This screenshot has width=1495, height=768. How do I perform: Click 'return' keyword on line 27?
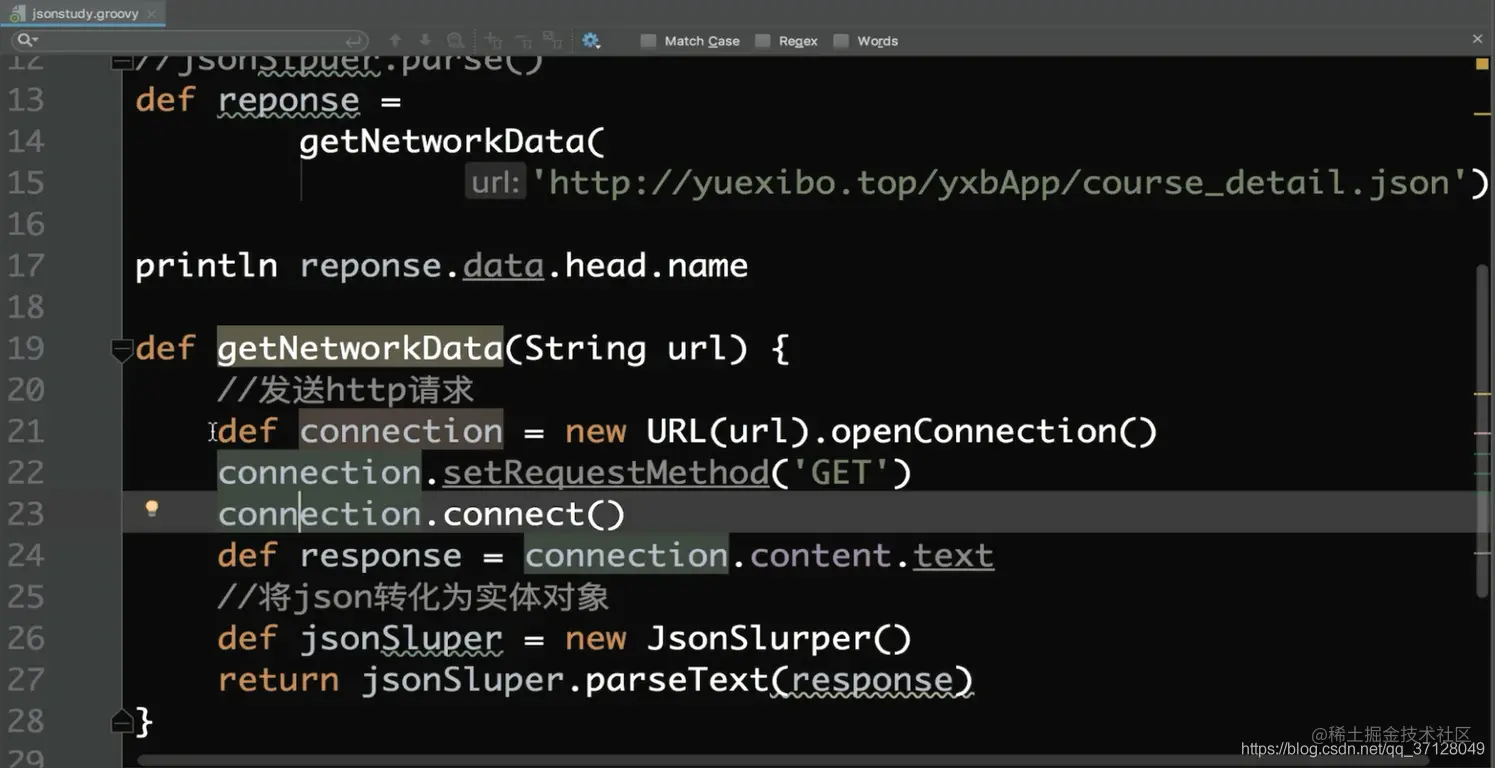tap(278, 681)
